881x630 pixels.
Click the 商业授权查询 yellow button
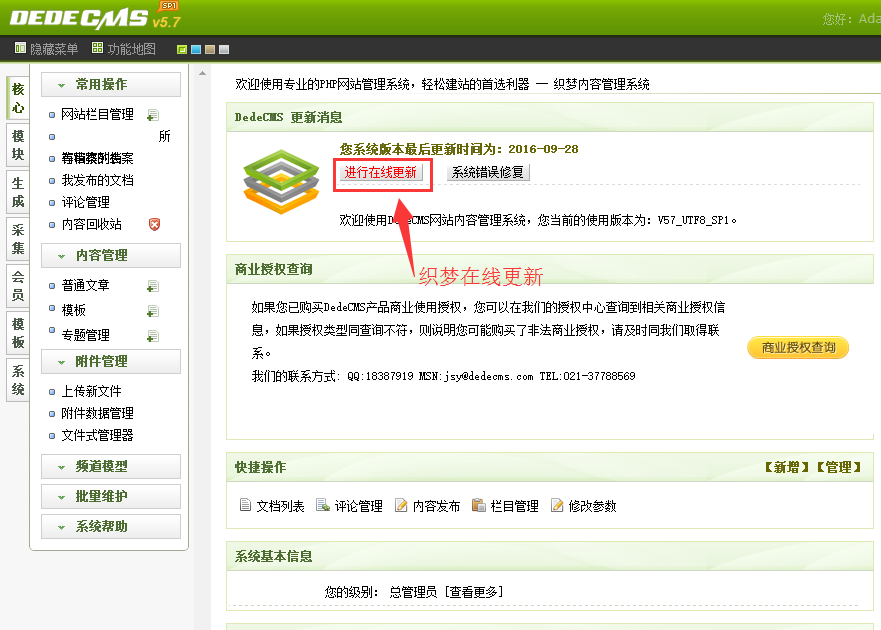[797, 348]
